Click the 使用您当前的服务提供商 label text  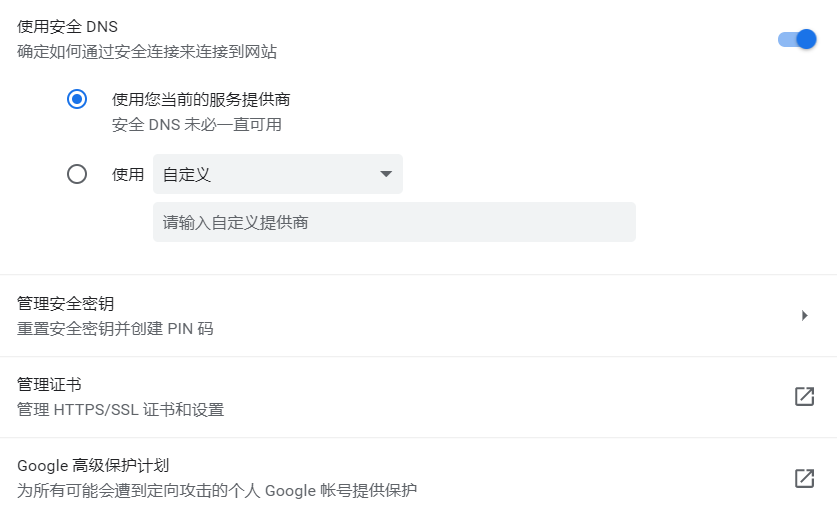coord(201,99)
